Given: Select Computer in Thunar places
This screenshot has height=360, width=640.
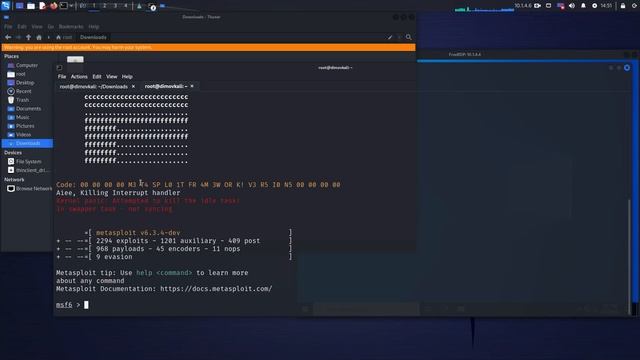Looking at the screenshot, I should (x=27, y=65).
